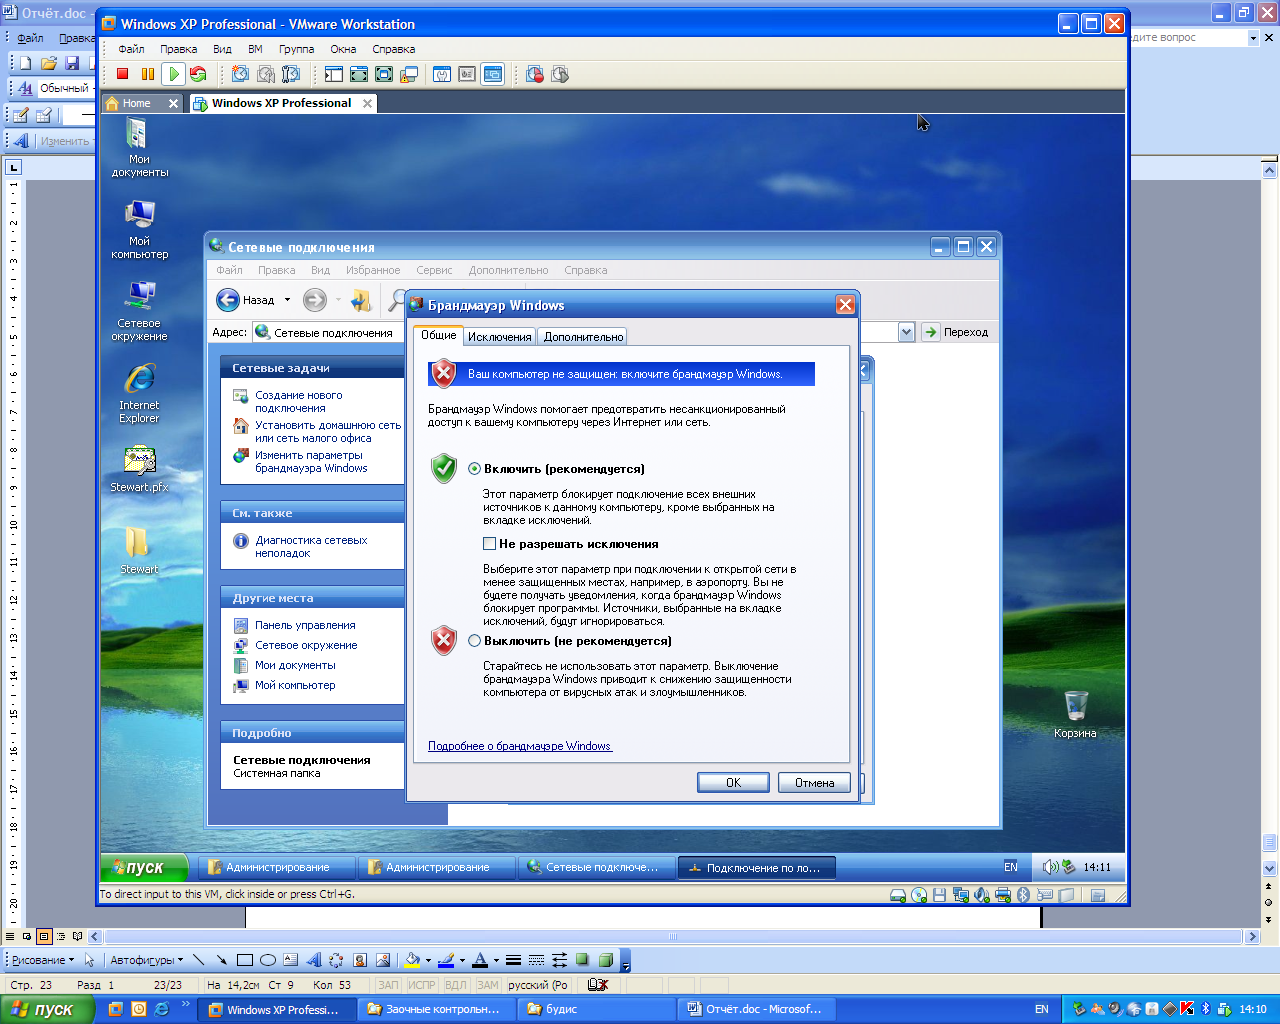Switch to the 'Исключения' firewall tab
The width and height of the screenshot is (1280, 1024).
[499, 337]
